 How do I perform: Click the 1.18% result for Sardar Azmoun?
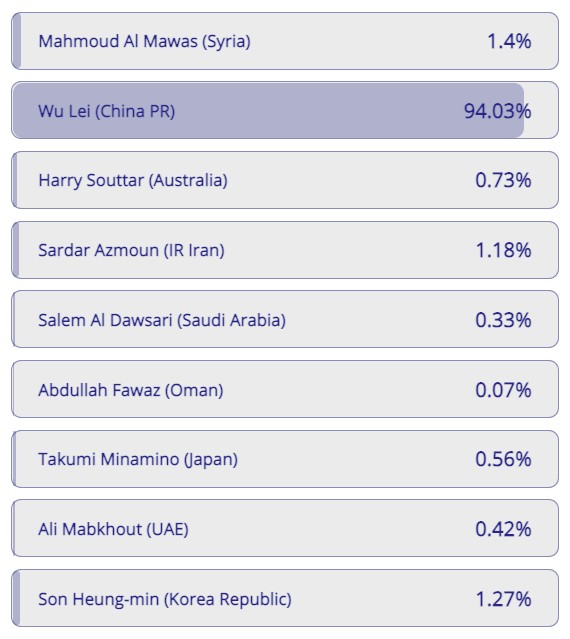[504, 250]
